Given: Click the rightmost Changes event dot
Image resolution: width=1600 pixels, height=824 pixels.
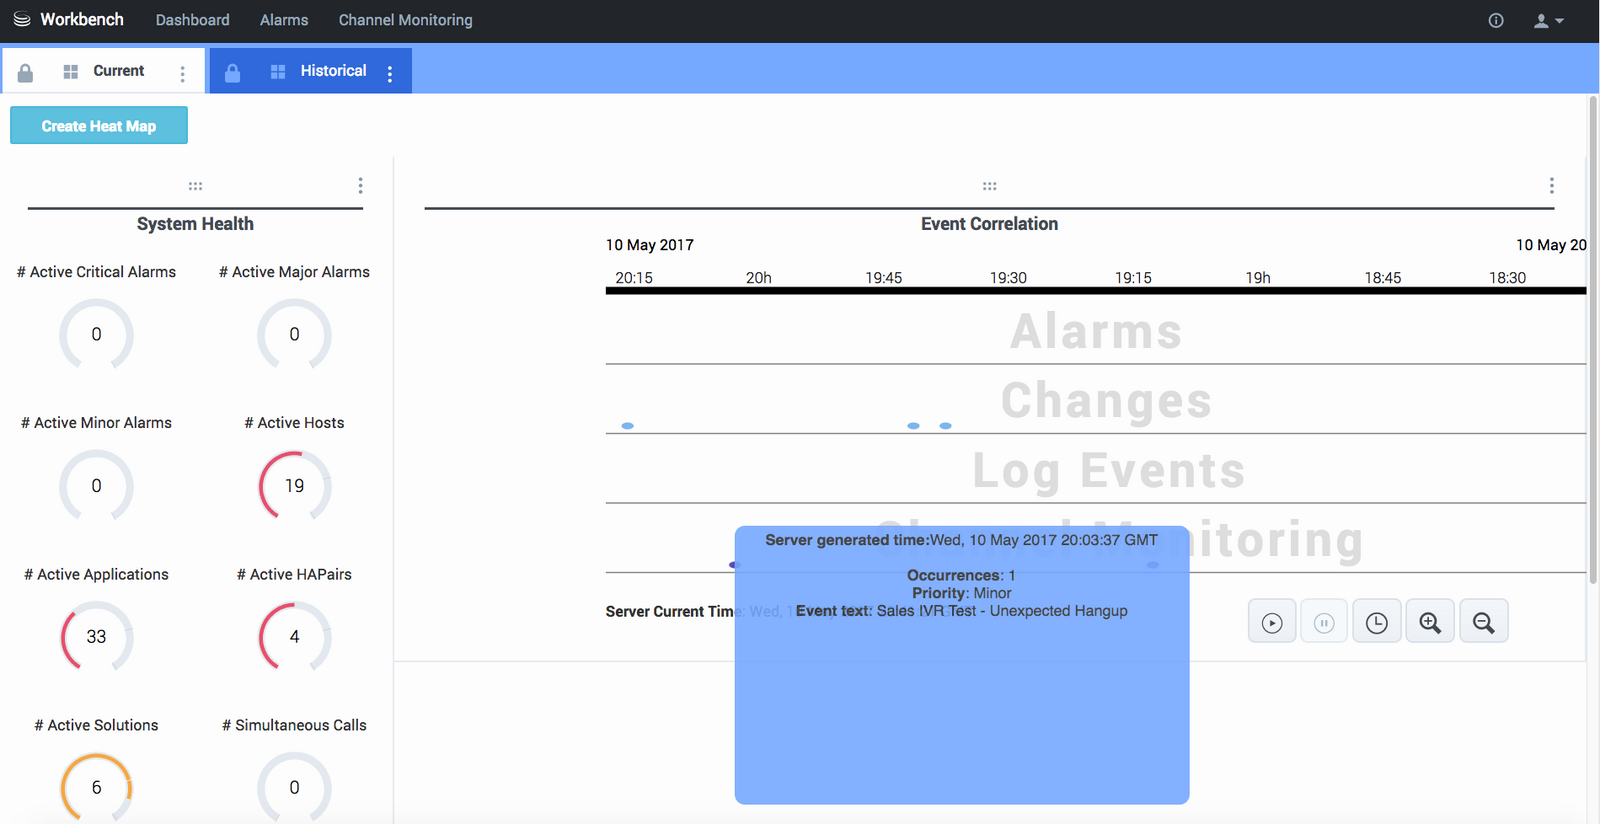Looking at the screenshot, I should pos(945,426).
